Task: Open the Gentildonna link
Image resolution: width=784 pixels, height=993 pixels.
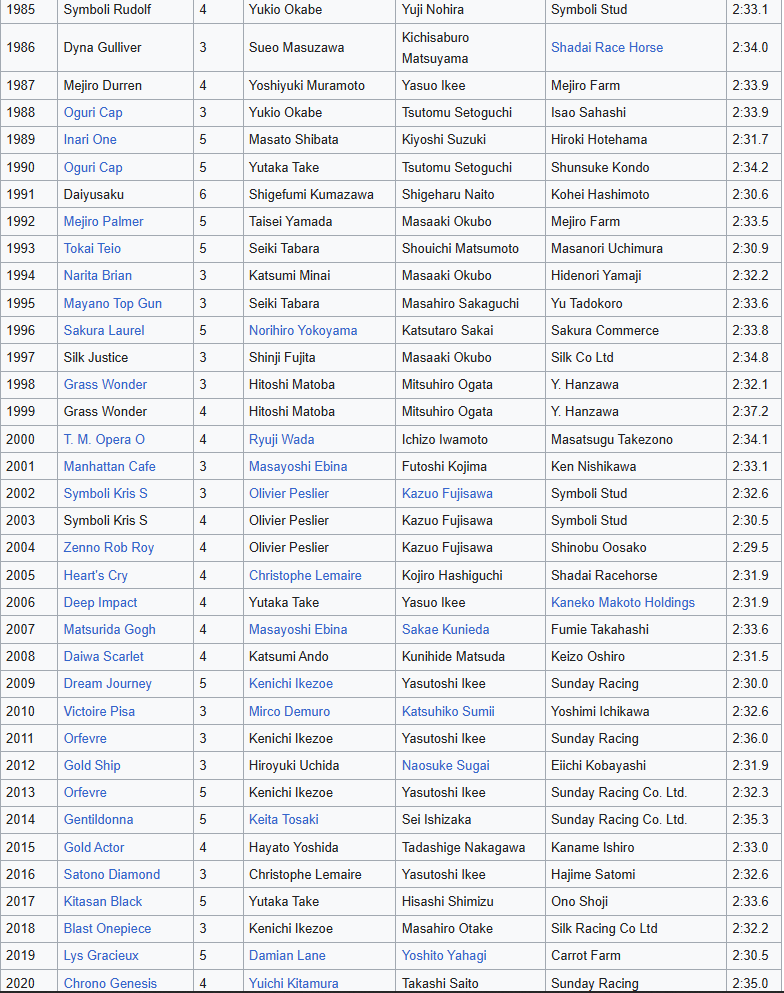Action: 98,819
